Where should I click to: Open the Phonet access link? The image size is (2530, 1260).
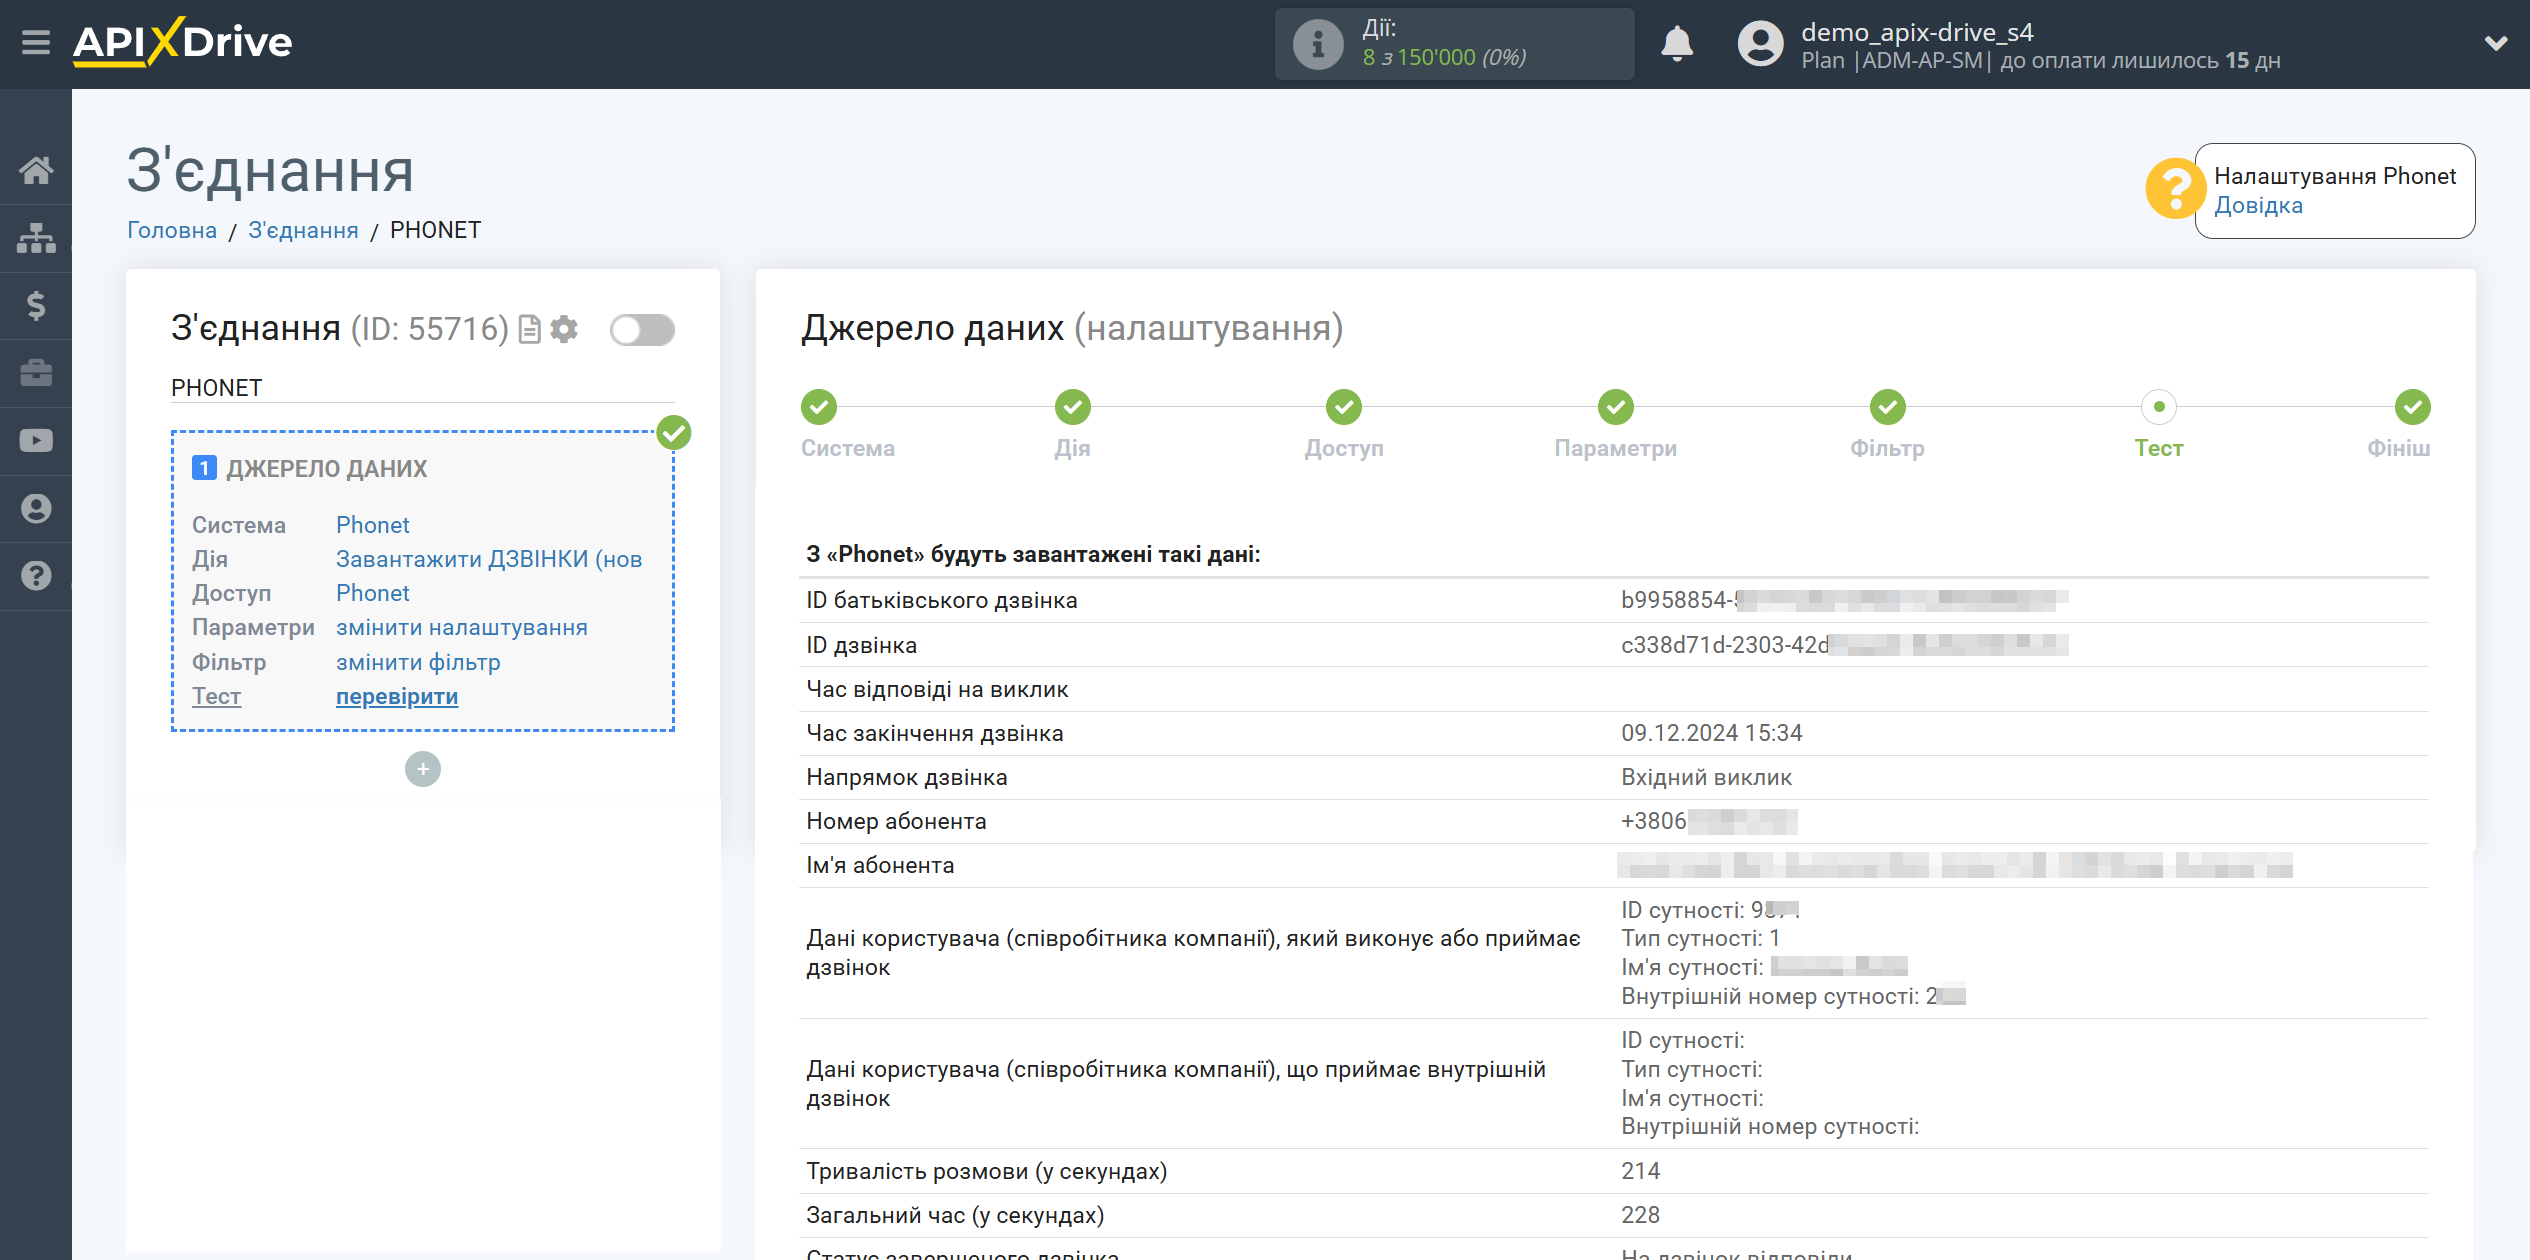pyautogui.click(x=373, y=593)
